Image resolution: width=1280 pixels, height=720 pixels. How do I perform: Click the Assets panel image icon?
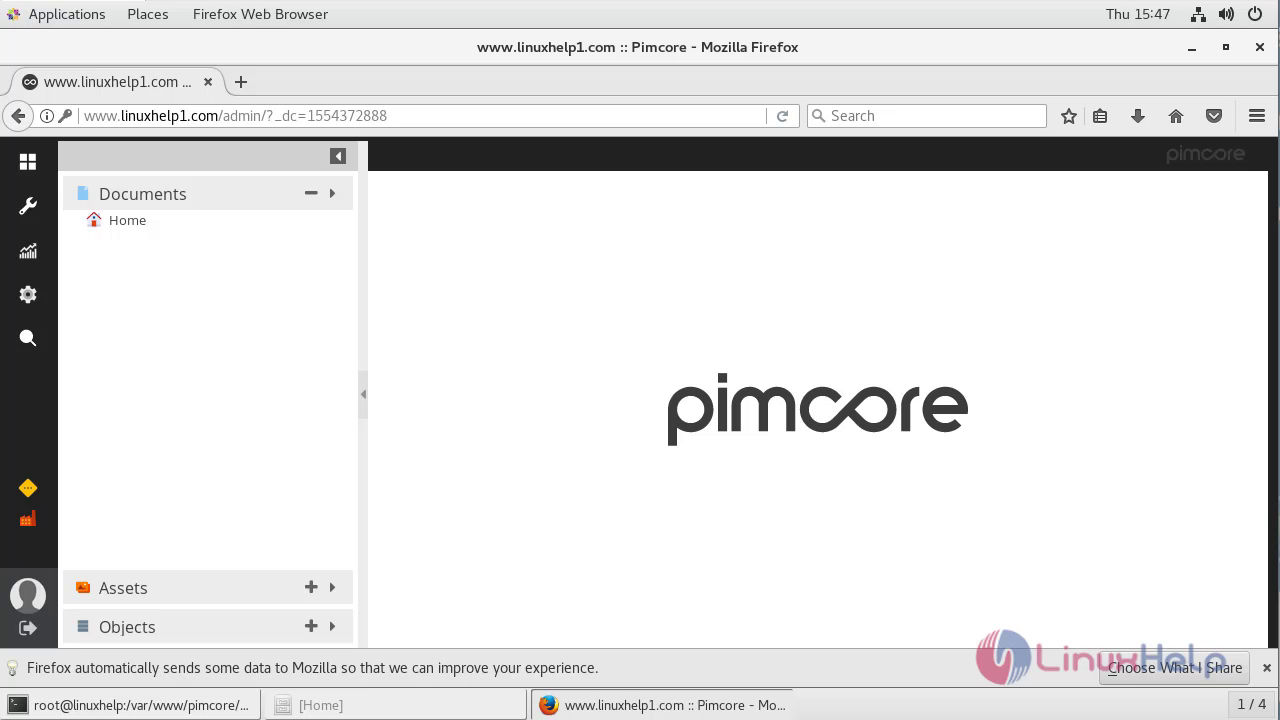click(x=83, y=587)
